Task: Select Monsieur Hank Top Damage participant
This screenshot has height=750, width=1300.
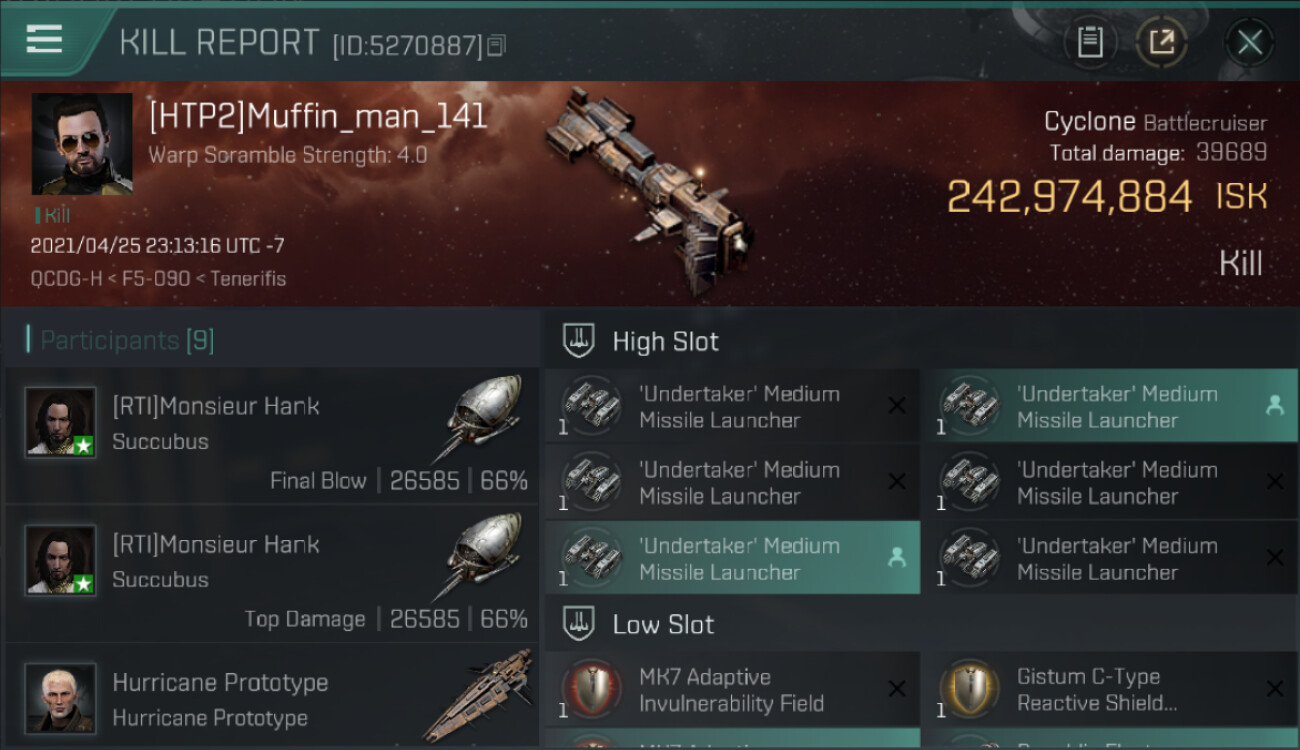Action: click(272, 573)
